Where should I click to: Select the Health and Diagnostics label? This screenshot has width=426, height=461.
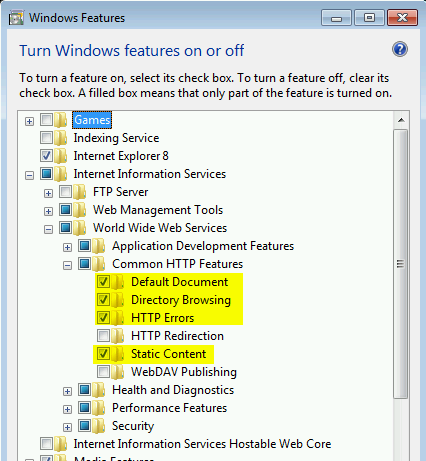[x=173, y=390]
